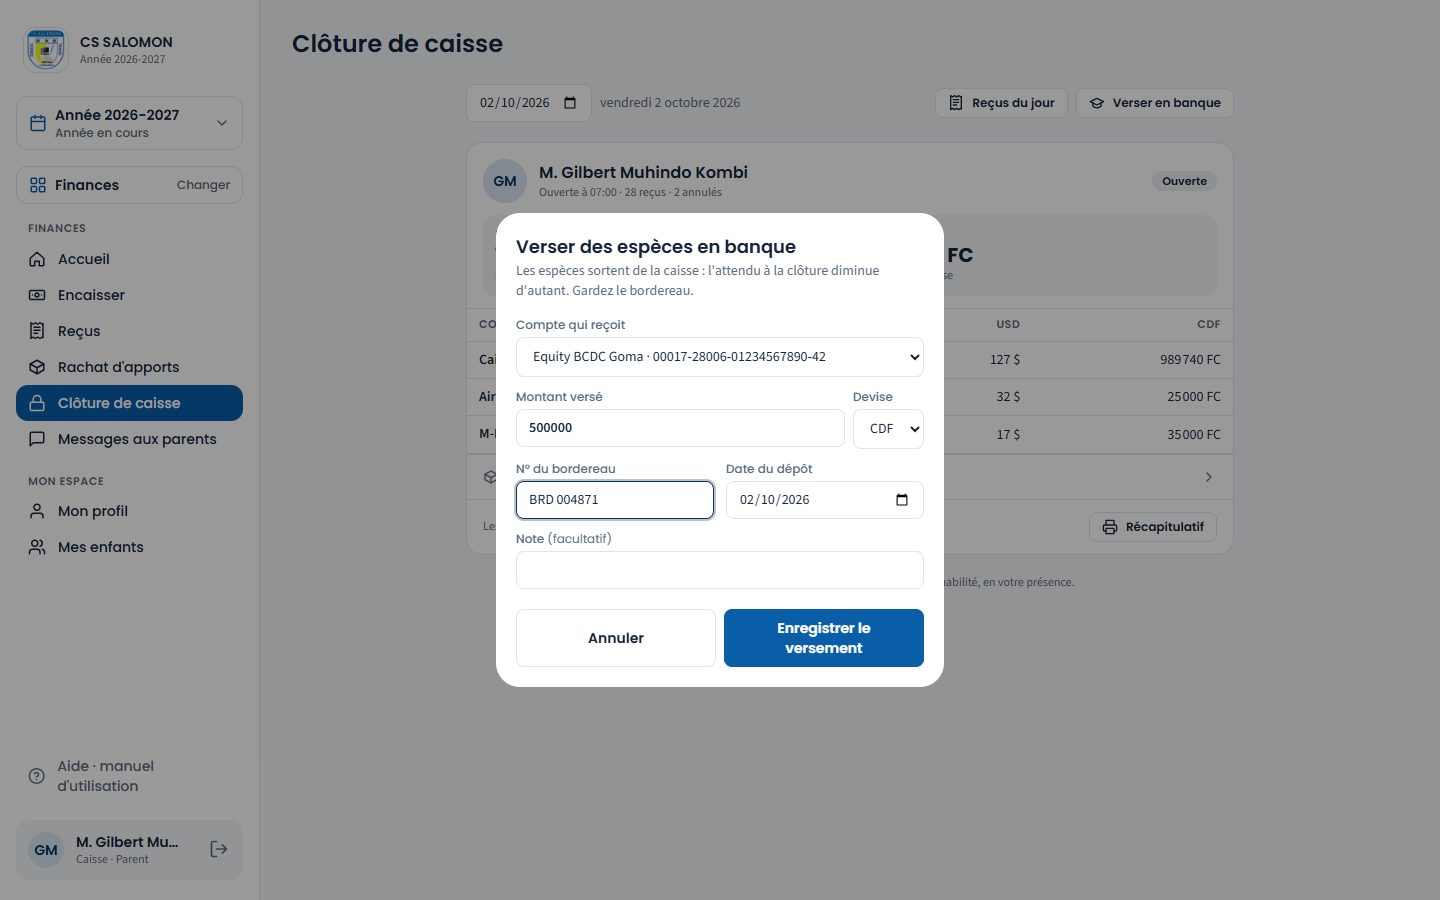The width and height of the screenshot is (1440, 900).
Task: Click Changer beside Finances
Action: click(203, 185)
